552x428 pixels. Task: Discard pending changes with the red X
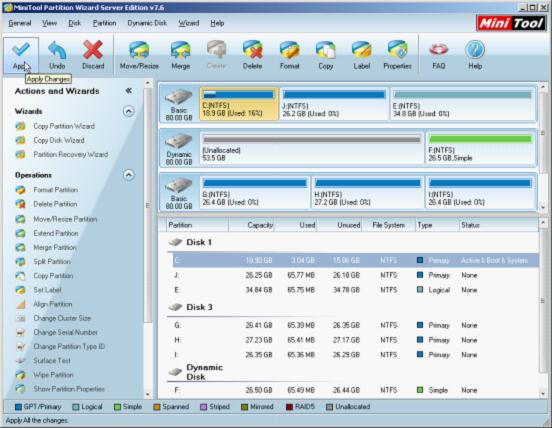point(93,50)
